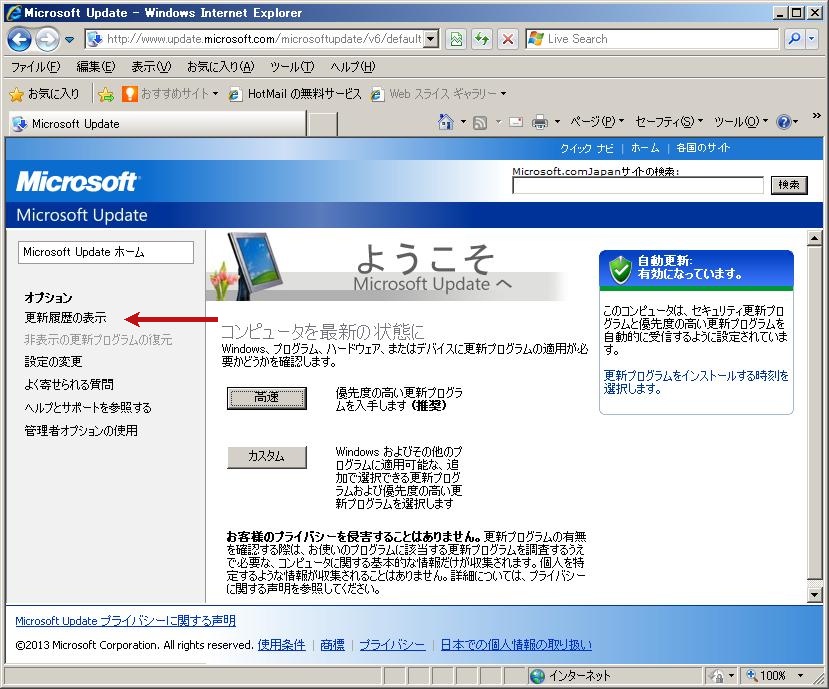Open the お気に入り(A) menu
The height and width of the screenshot is (689, 829).
click(220, 67)
